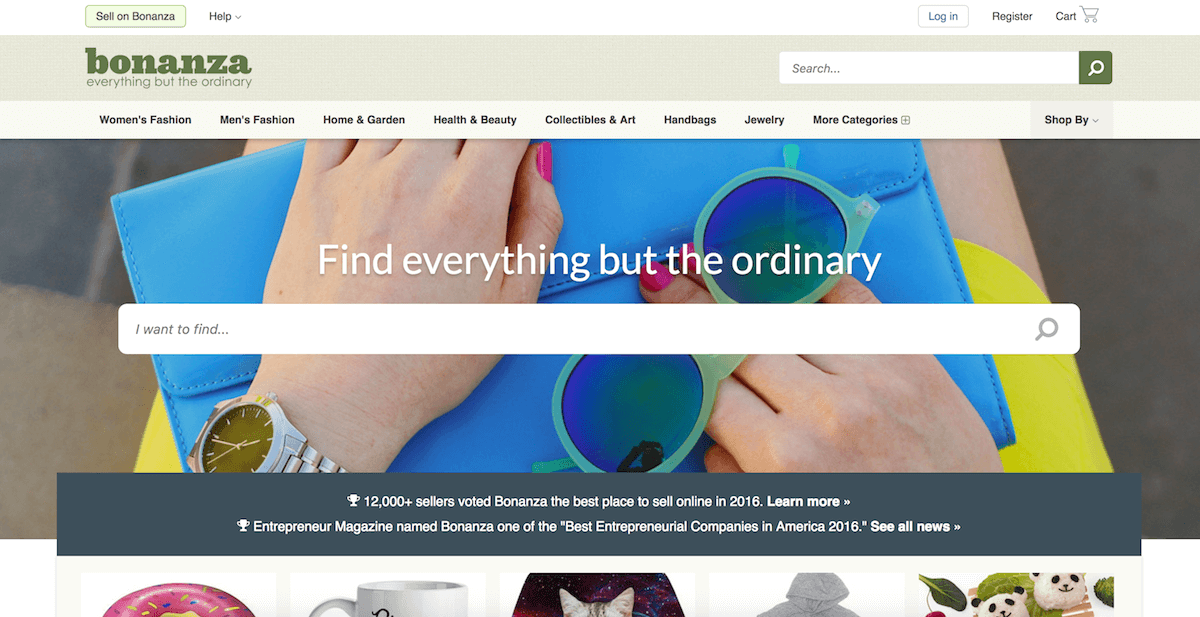The height and width of the screenshot is (617, 1200).
Task: Click the hero search magnifier icon
Action: click(1046, 329)
